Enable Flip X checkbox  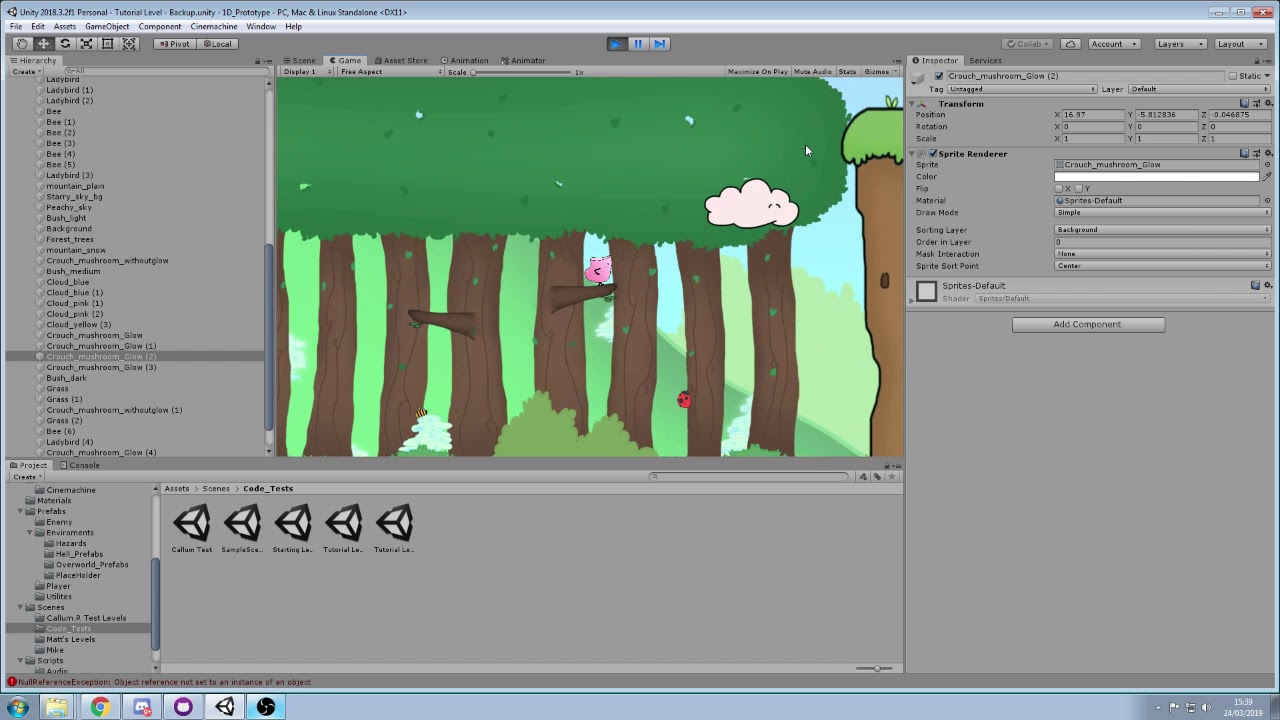pyautogui.click(x=1059, y=189)
